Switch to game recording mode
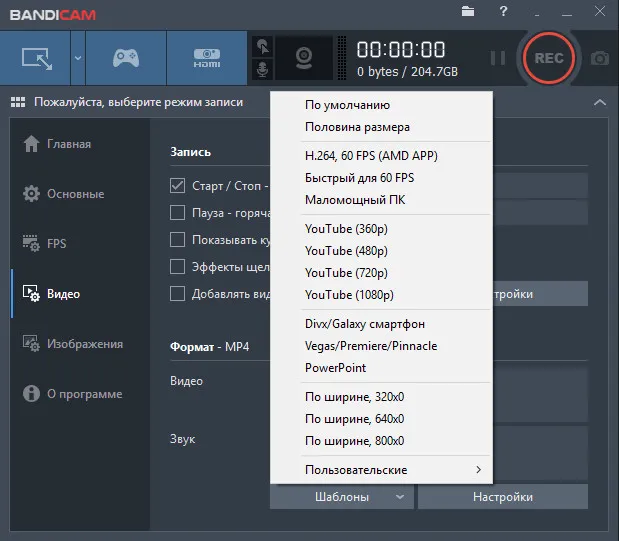This screenshot has width=619, height=541. point(126,58)
